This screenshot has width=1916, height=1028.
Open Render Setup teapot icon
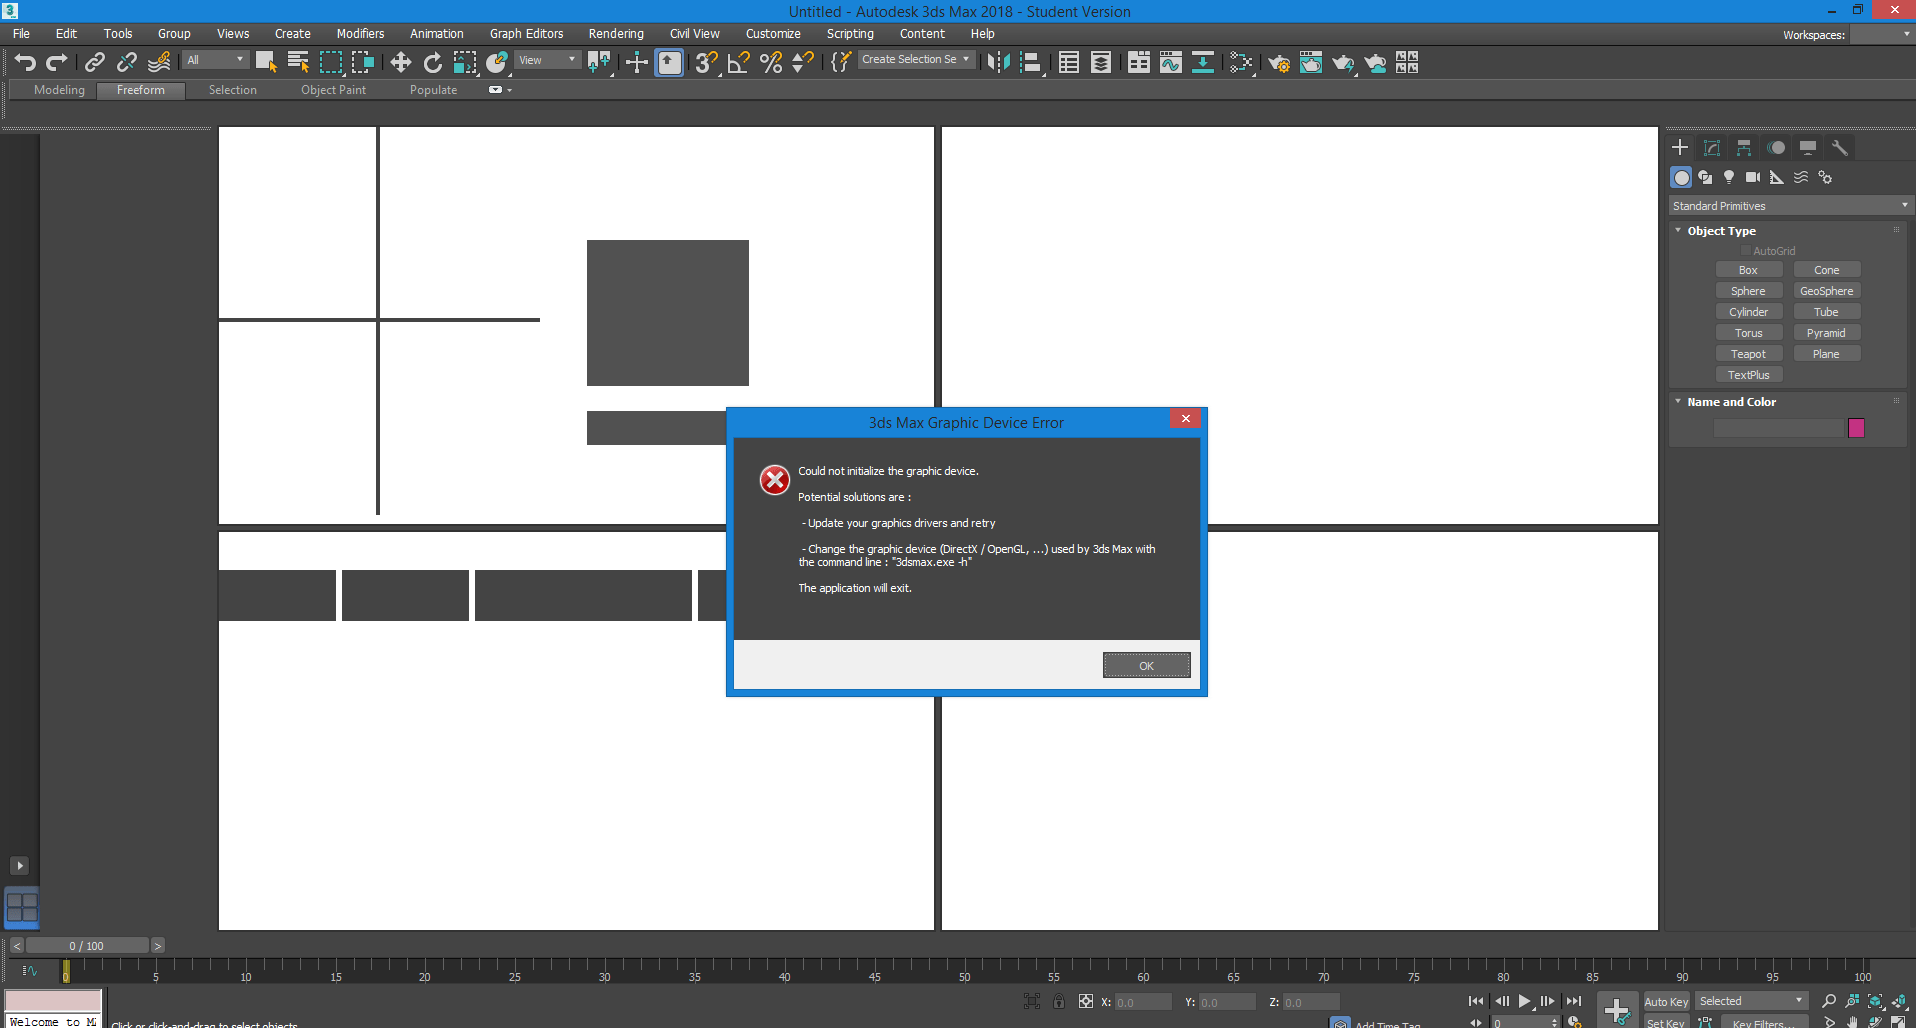pos(1278,62)
